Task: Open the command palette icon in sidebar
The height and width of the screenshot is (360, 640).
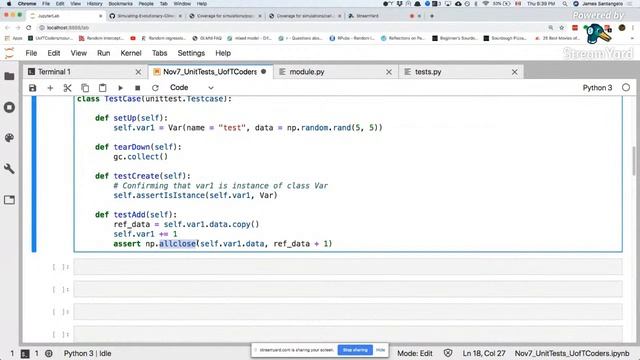Action: tap(9, 138)
